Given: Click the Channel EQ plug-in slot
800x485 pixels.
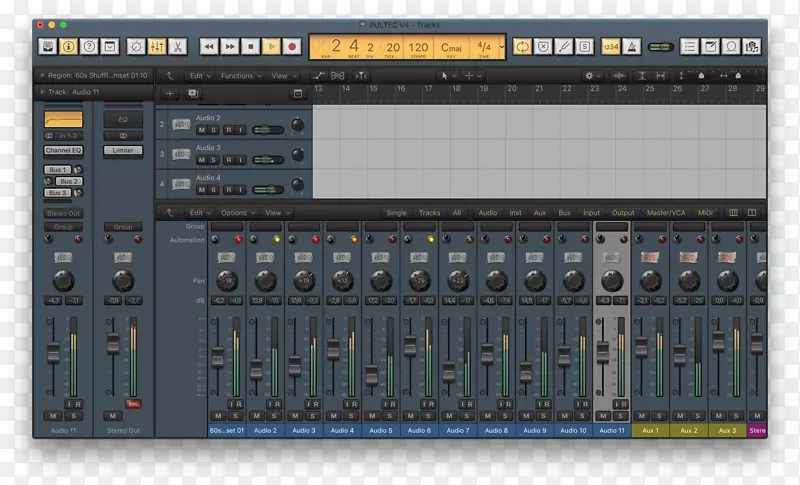Looking at the screenshot, I should point(63,151).
